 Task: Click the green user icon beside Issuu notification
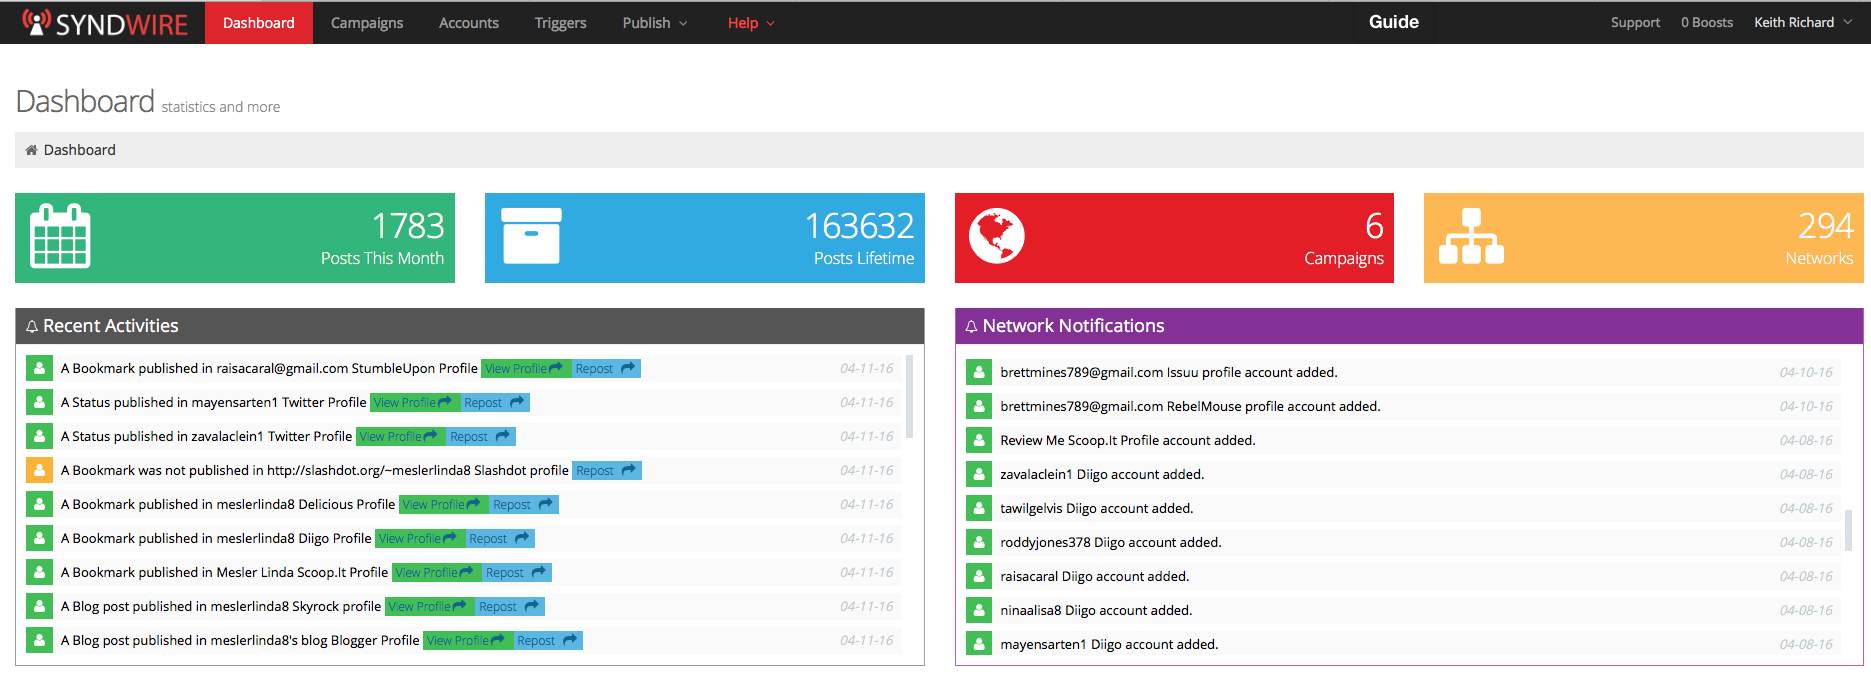(x=978, y=372)
